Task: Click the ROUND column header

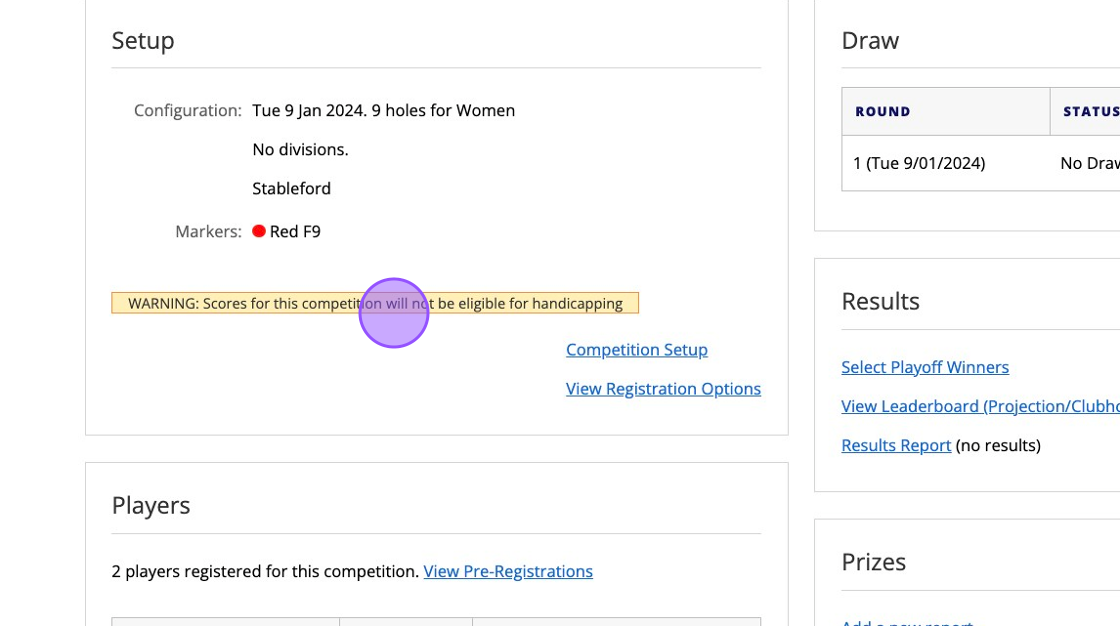Action: tap(883, 111)
